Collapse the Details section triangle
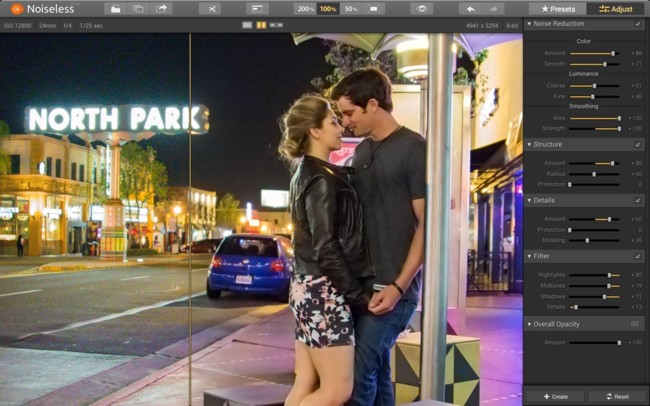The height and width of the screenshot is (406, 650). [529, 201]
